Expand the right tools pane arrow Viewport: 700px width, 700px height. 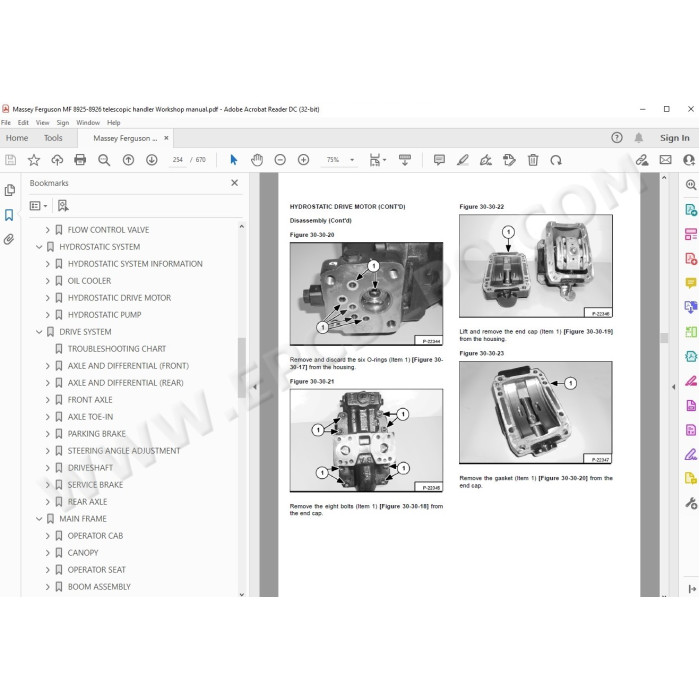tap(673, 387)
